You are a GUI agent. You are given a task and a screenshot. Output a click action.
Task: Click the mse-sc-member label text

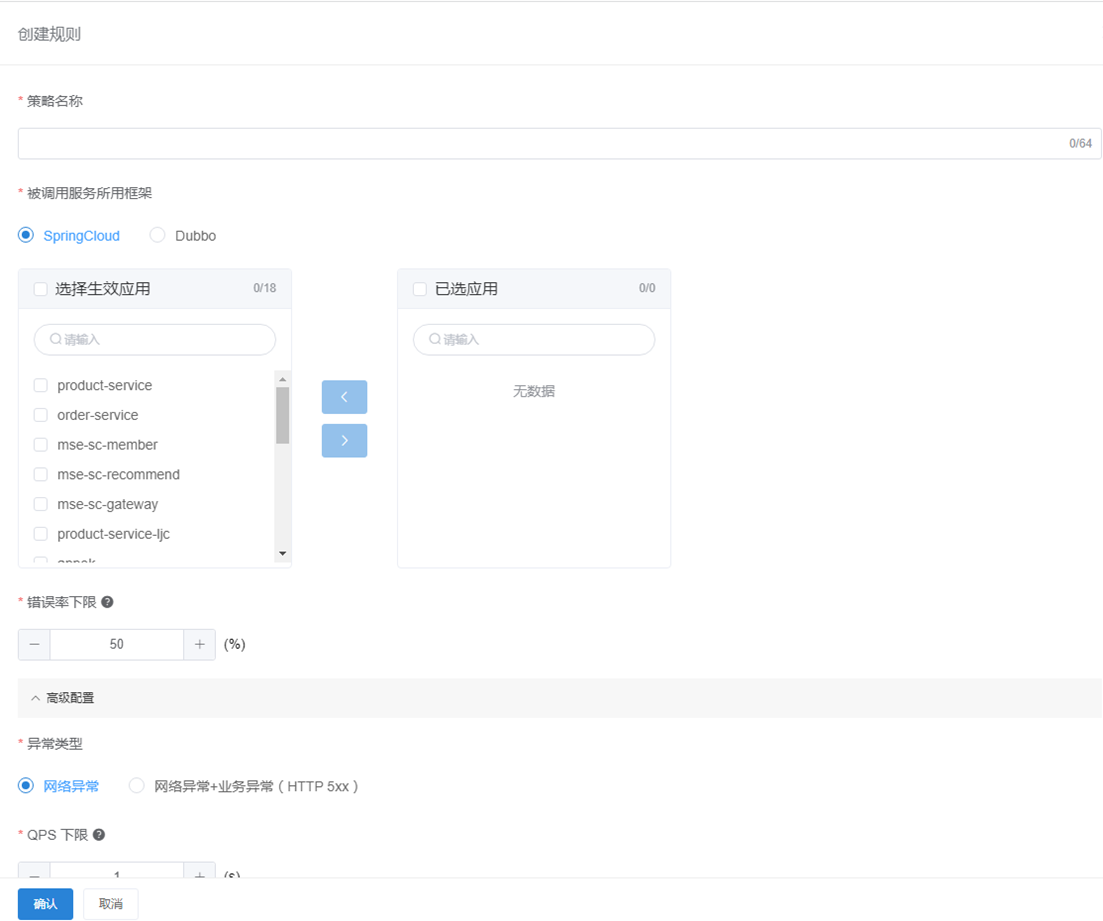tap(108, 445)
